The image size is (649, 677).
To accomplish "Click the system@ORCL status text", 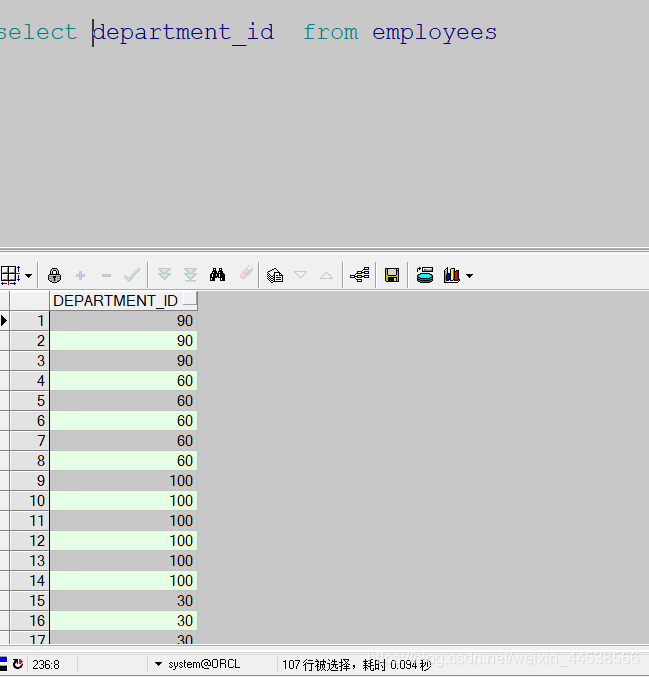I will pyautogui.click(x=204, y=664).
